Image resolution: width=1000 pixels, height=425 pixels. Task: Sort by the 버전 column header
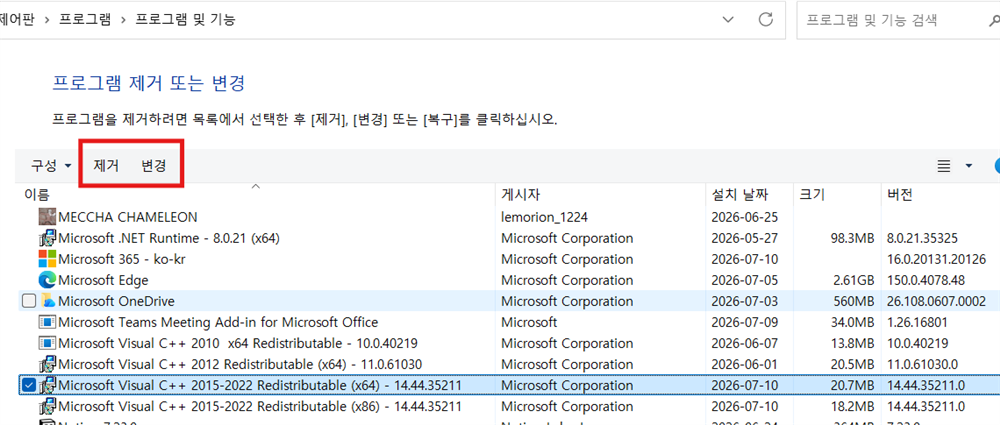coord(900,194)
